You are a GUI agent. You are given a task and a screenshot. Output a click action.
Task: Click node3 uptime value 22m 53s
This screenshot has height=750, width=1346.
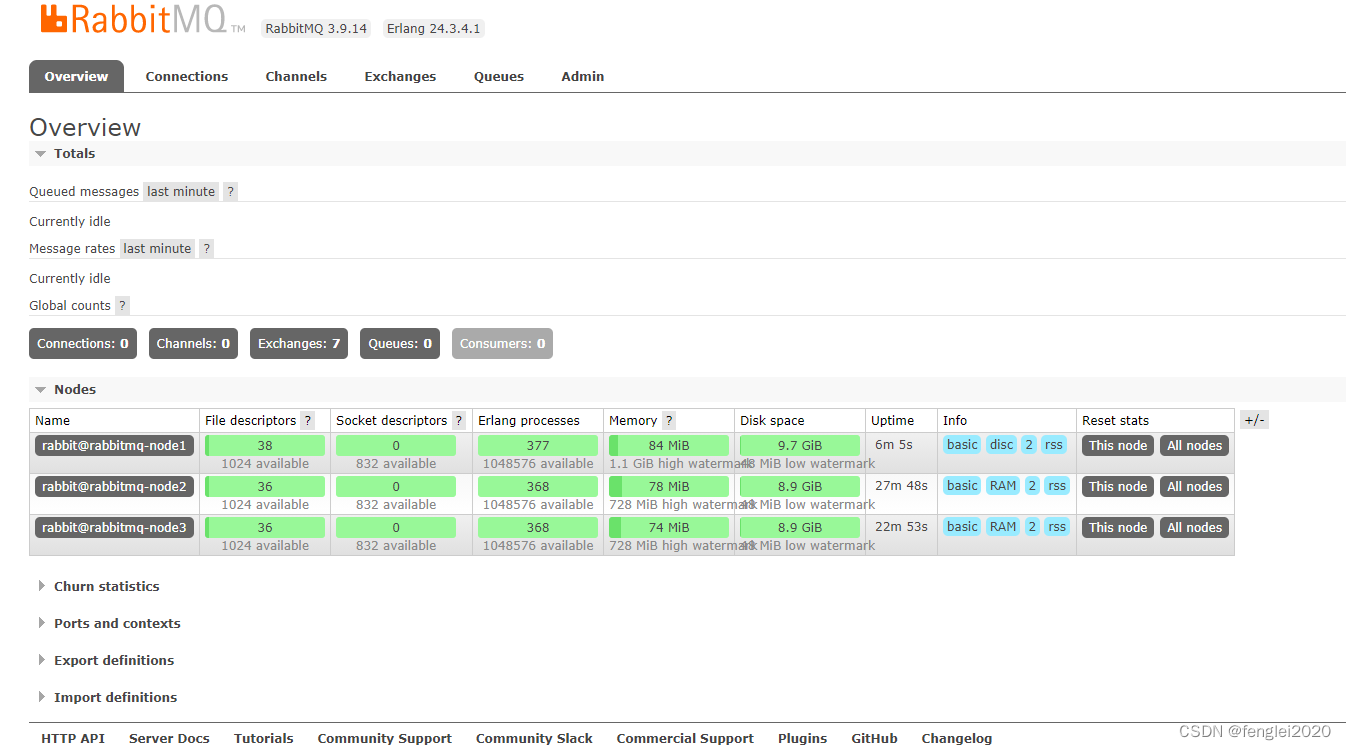click(901, 527)
